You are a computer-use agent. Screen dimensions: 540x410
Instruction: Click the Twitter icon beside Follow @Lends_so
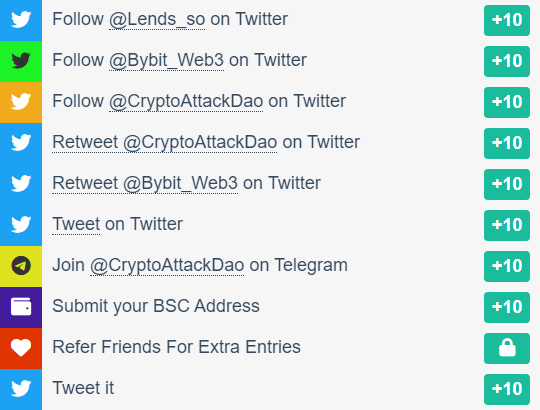[21, 19]
